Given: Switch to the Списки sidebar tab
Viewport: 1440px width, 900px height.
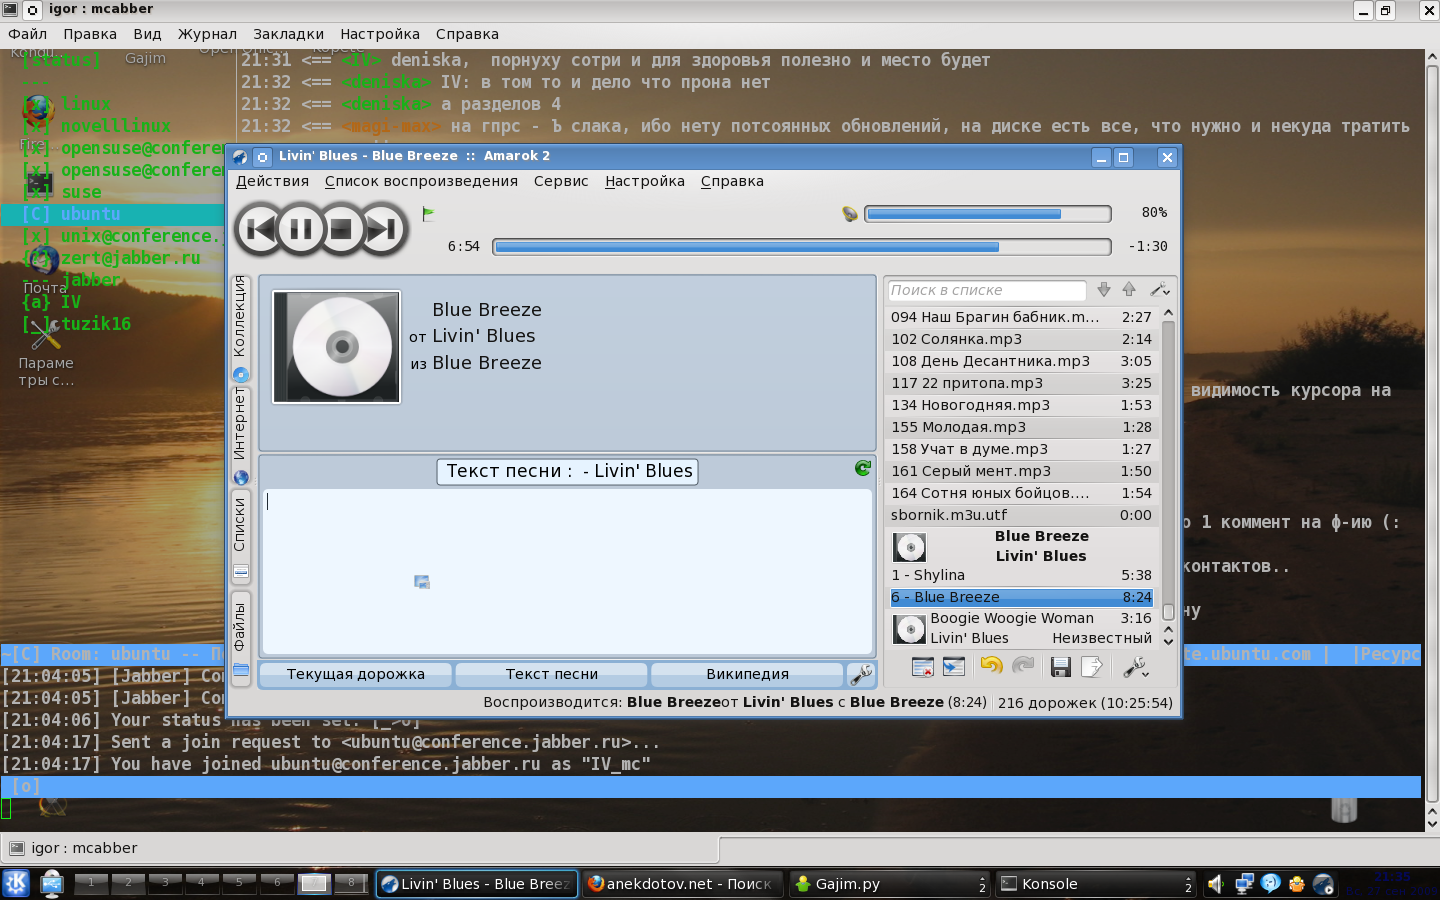Looking at the screenshot, I should pos(240,537).
